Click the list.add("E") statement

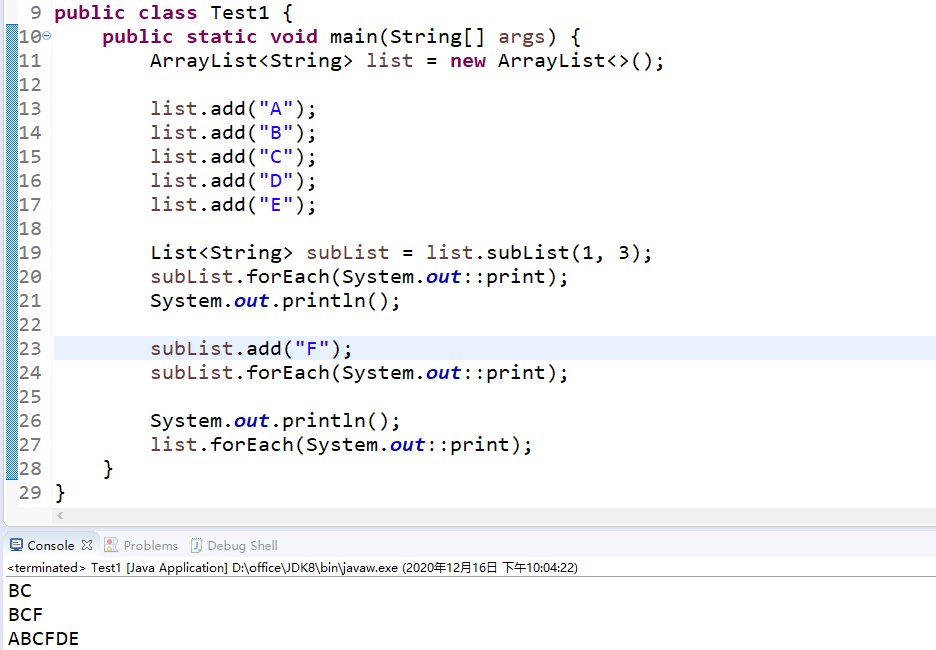coord(233,205)
